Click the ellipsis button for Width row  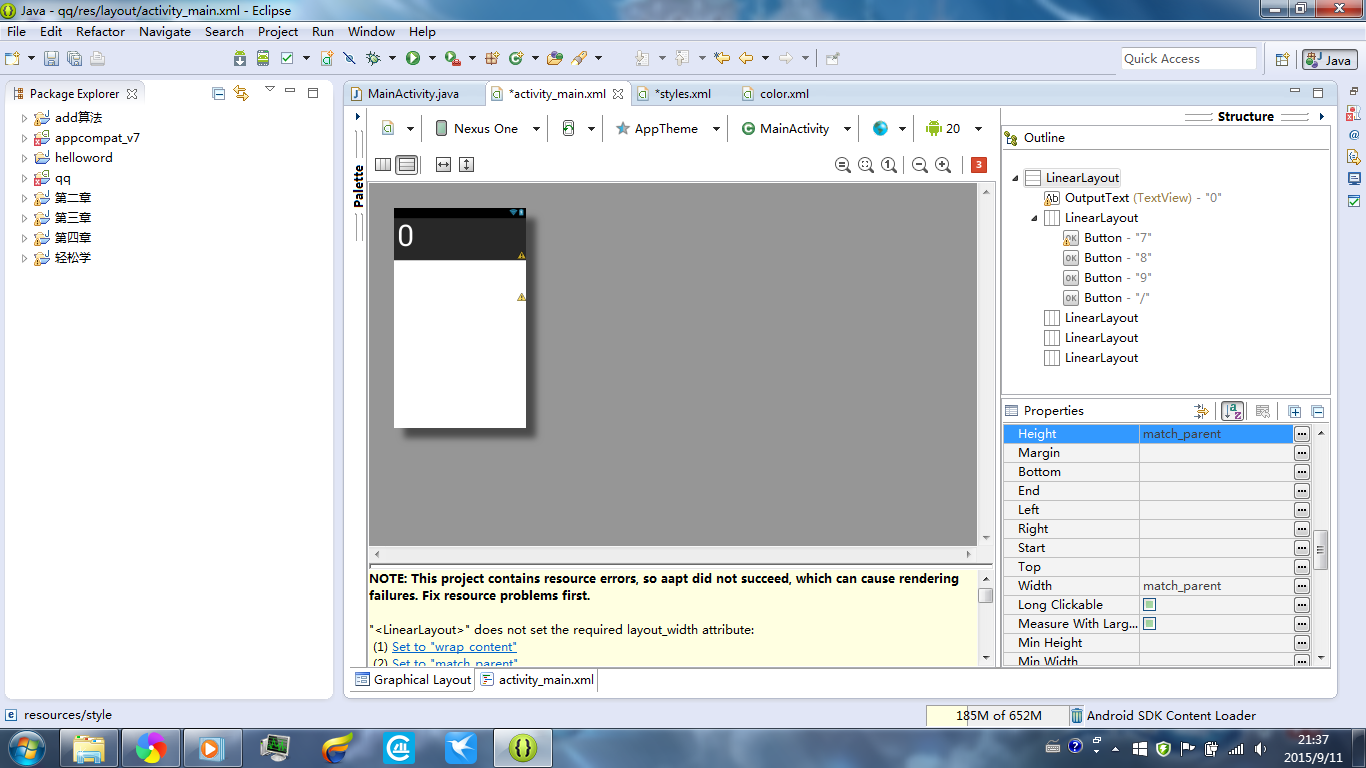(1302, 586)
